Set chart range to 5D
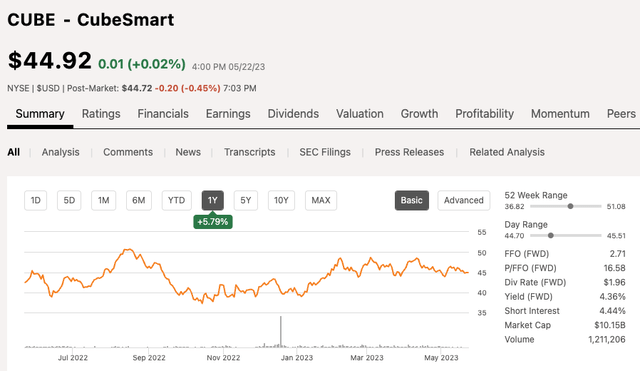This screenshot has width=640, height=371. (69, 200)
